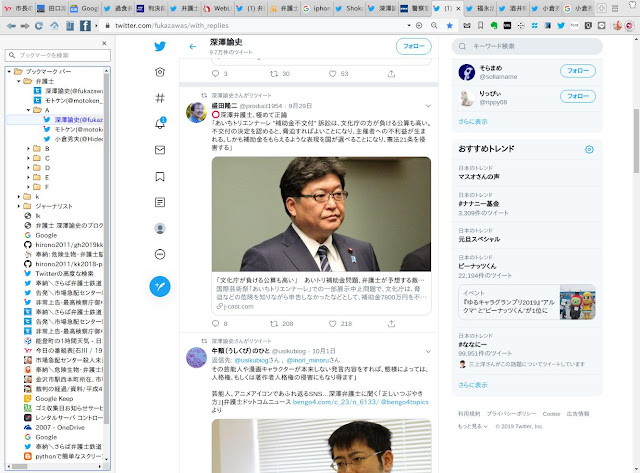Click the zoom magnifier icon in address bar

click(x=434, y=25)
